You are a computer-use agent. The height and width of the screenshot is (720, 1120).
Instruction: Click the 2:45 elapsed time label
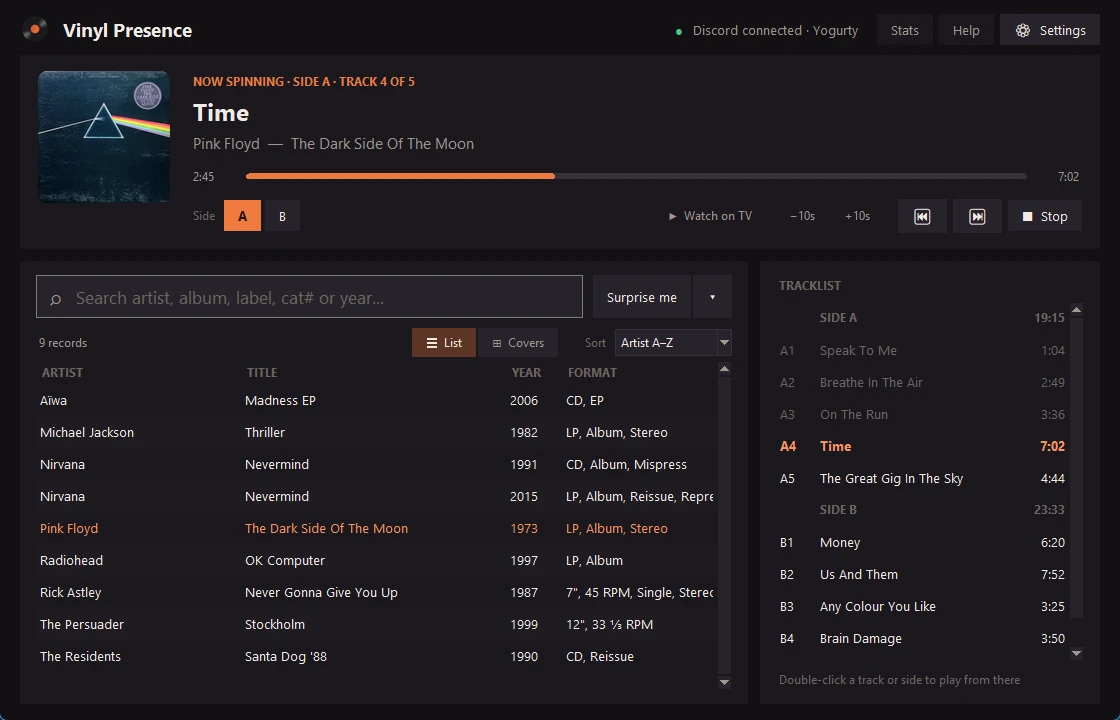[204, 176]
